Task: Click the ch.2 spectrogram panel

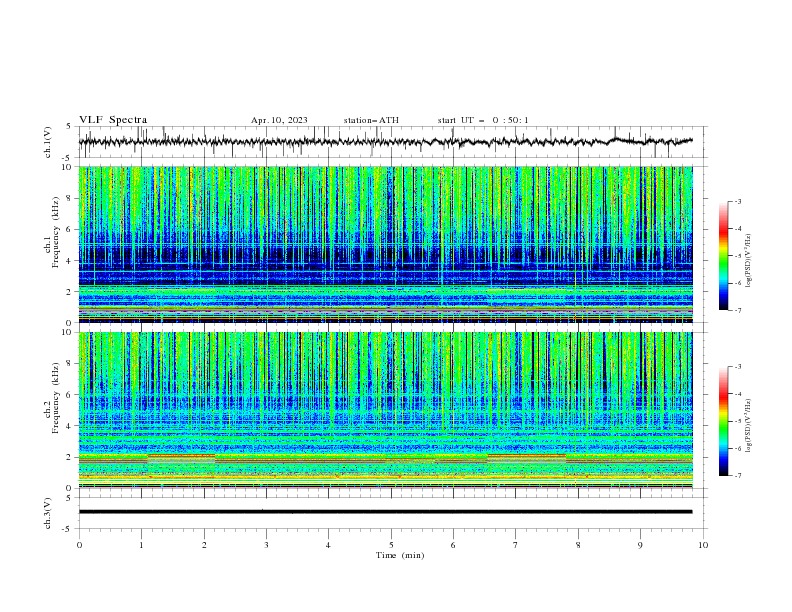Action: click(x=385, y=410)
